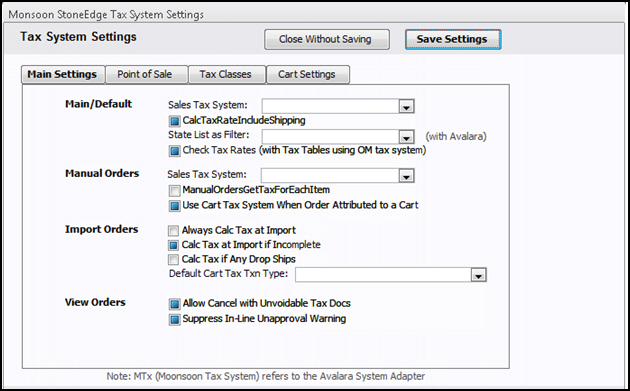Image resolution: width=630 pixels, height=391 pixels.
Task: Click the "View Orders" section heading
Action: (95, 302)
